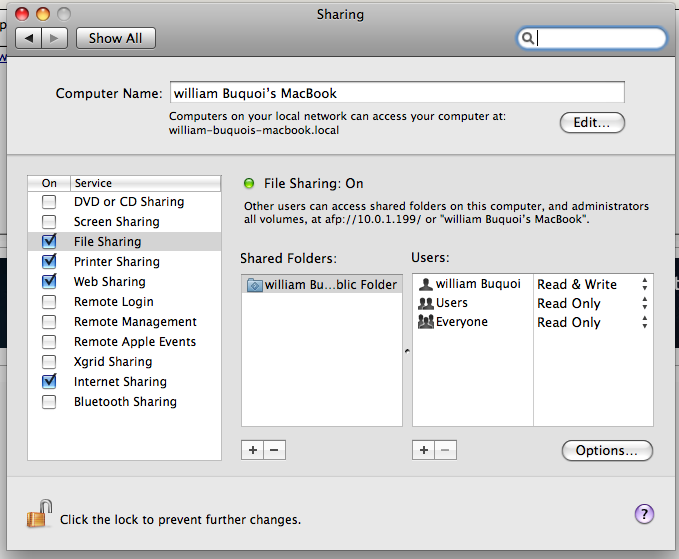Disable the Web Sharing checkbox
679x559 pixels.
tap(49, 281)
